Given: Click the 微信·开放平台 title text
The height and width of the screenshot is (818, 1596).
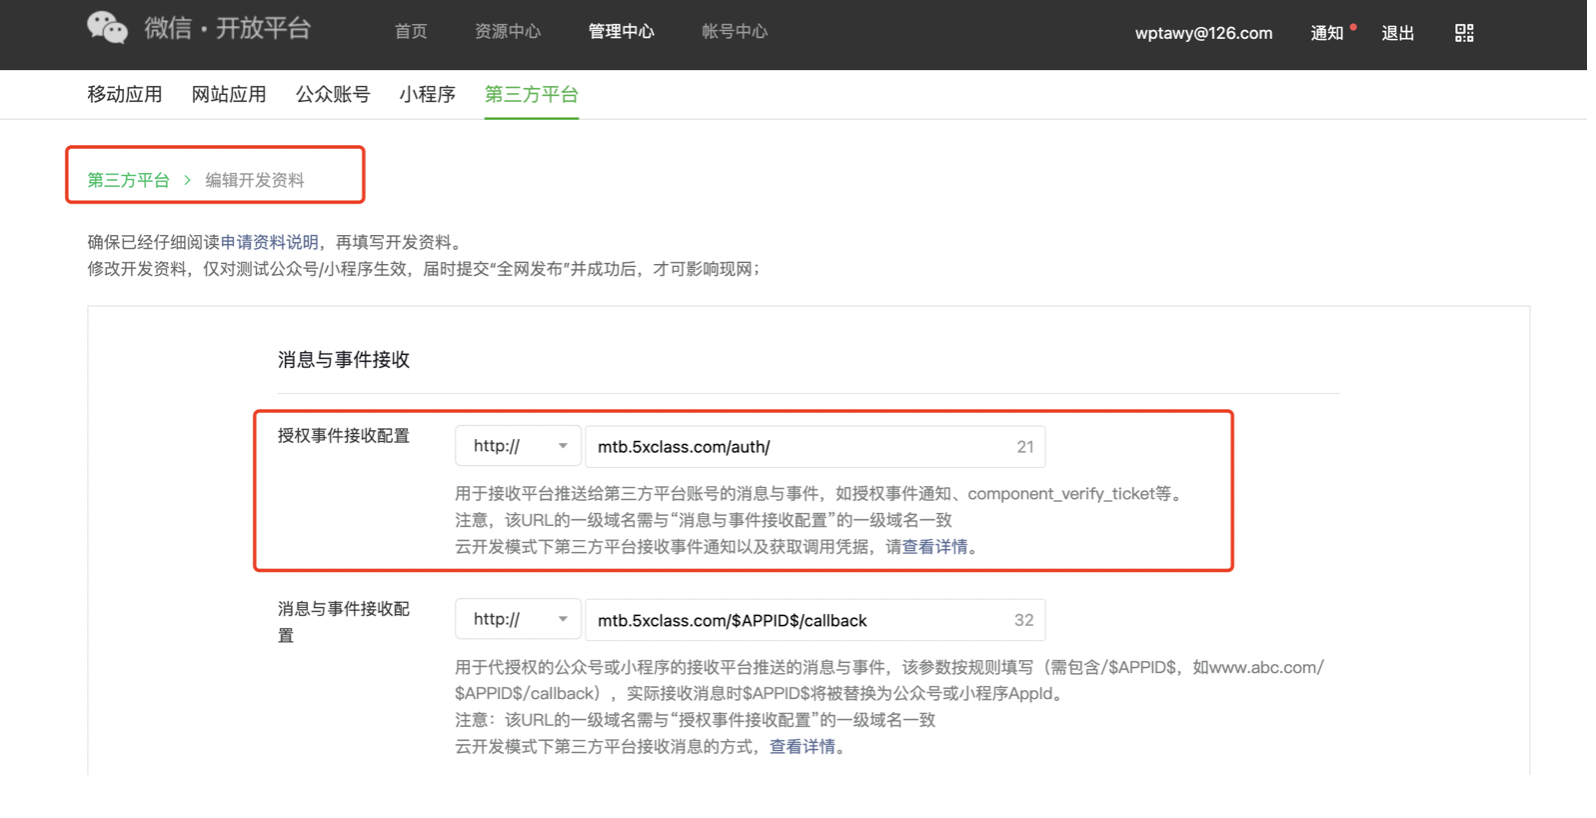Looking at the screenshot, I should coord(229,29).
